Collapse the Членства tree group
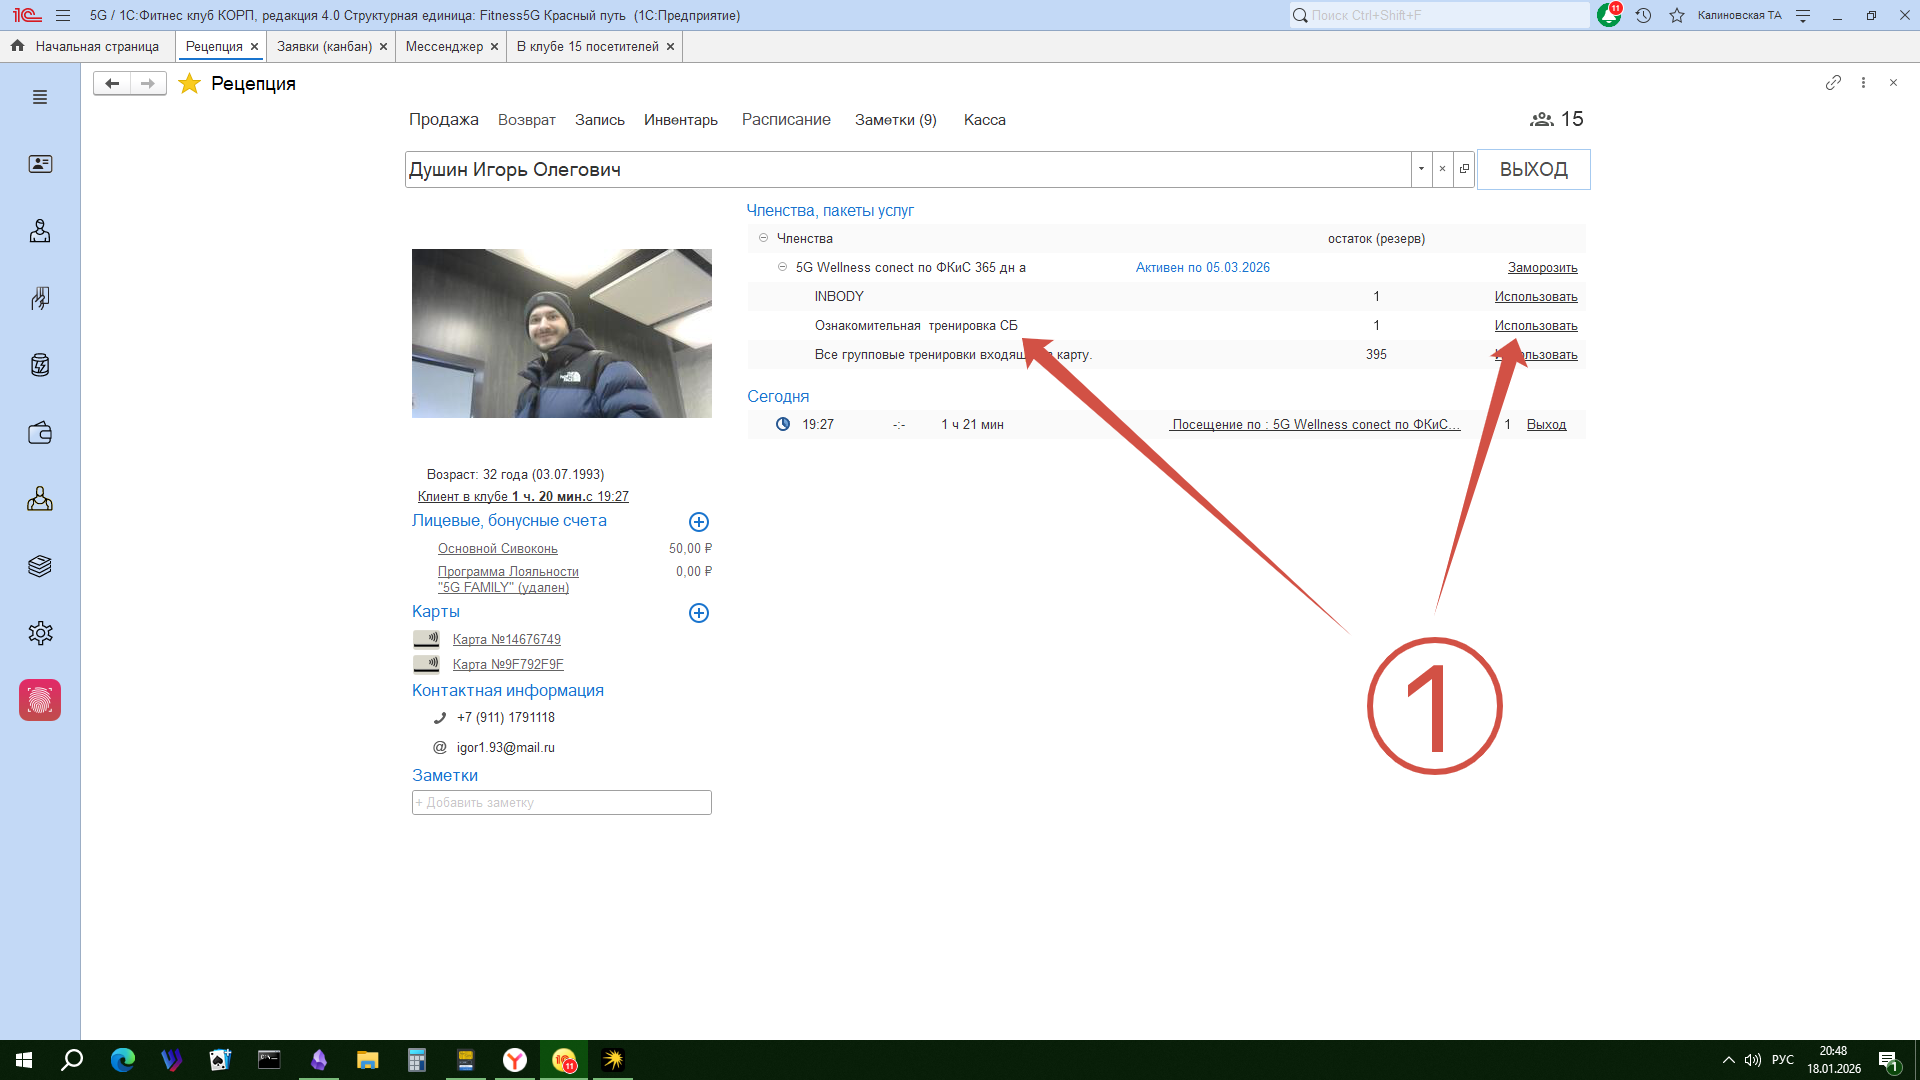 pos(763,238)
